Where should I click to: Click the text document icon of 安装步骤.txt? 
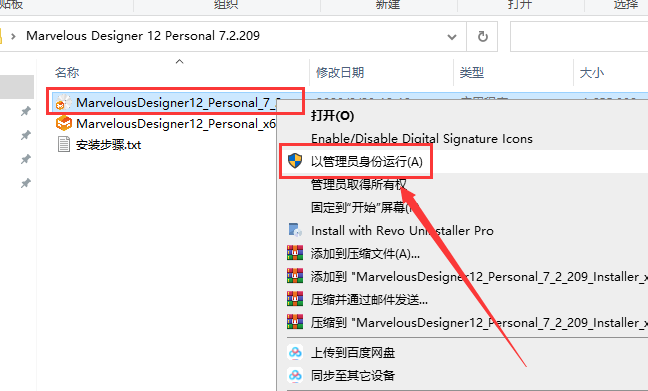(64, 145)
